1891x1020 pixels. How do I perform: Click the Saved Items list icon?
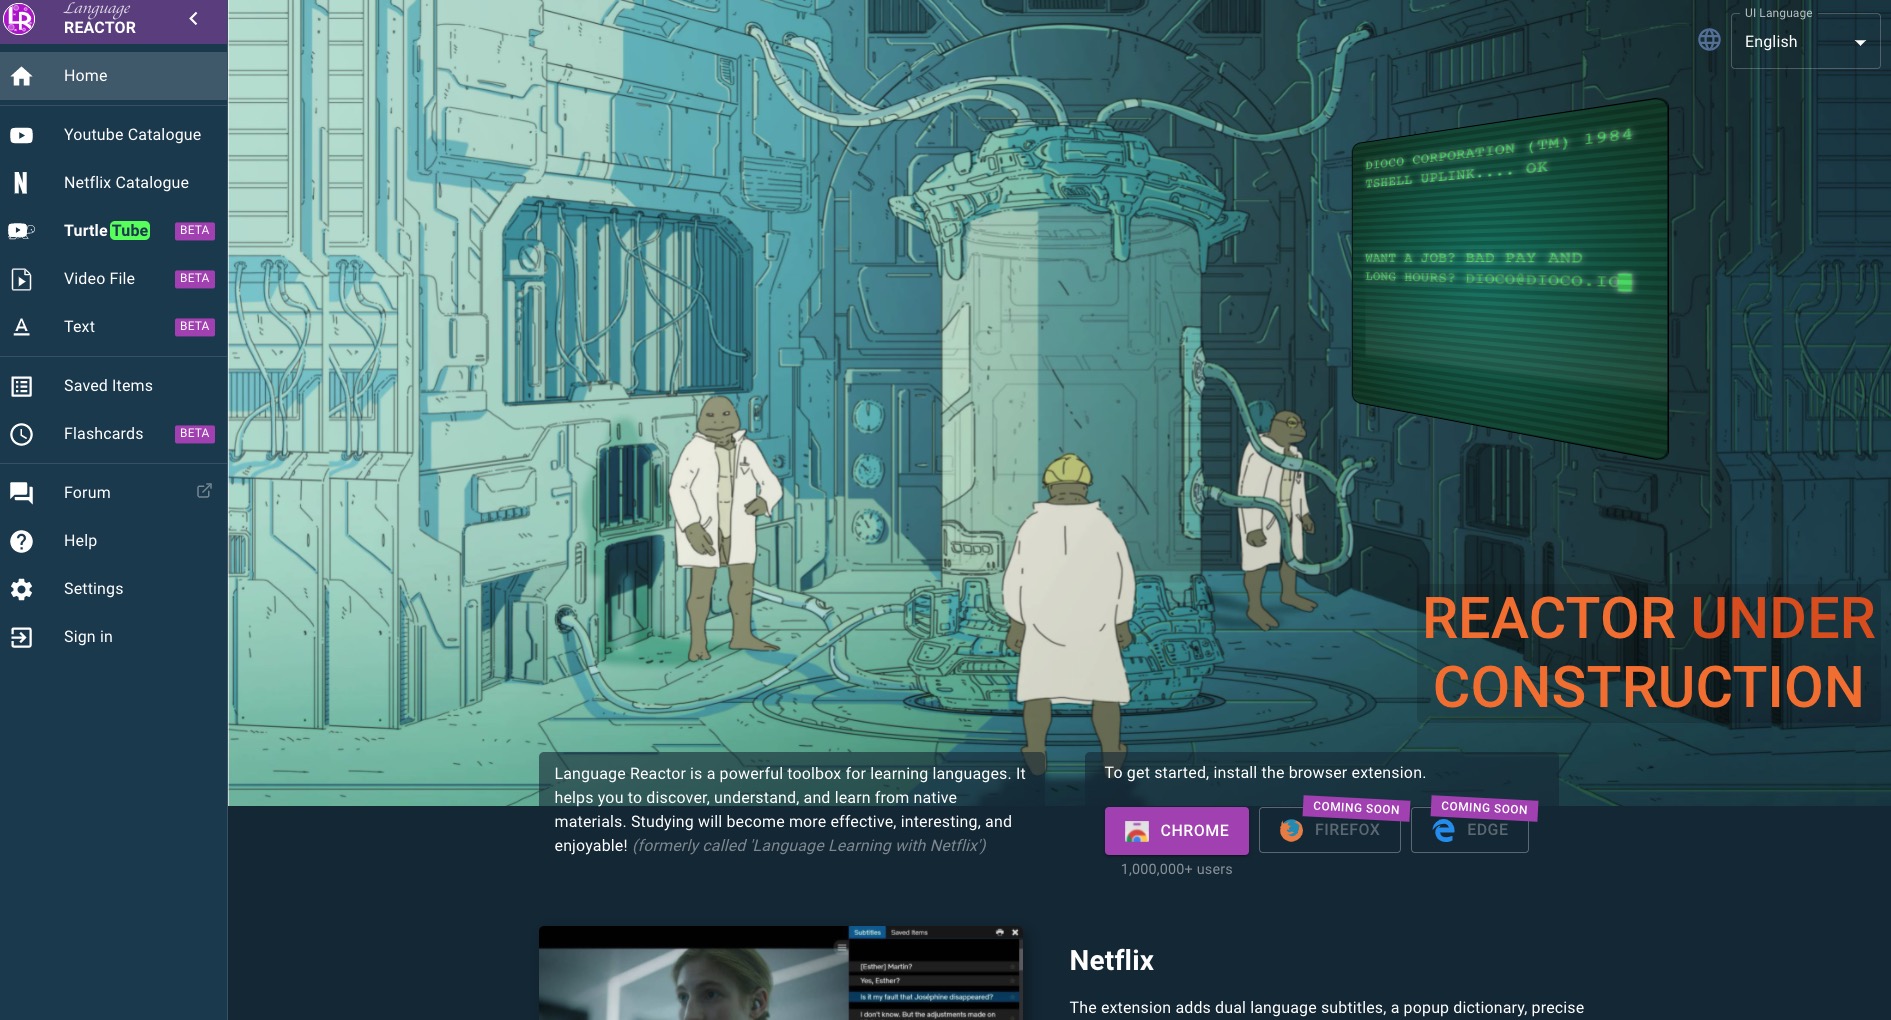pos(21,386)
